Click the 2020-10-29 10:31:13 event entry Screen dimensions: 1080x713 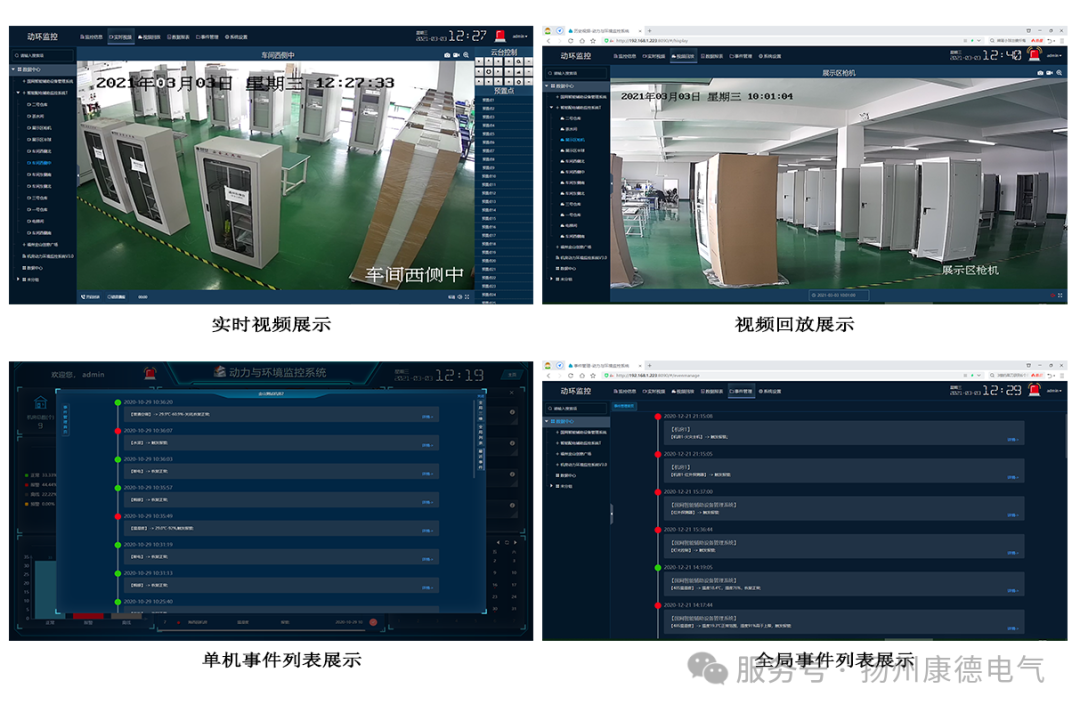[x=280, y=586]
